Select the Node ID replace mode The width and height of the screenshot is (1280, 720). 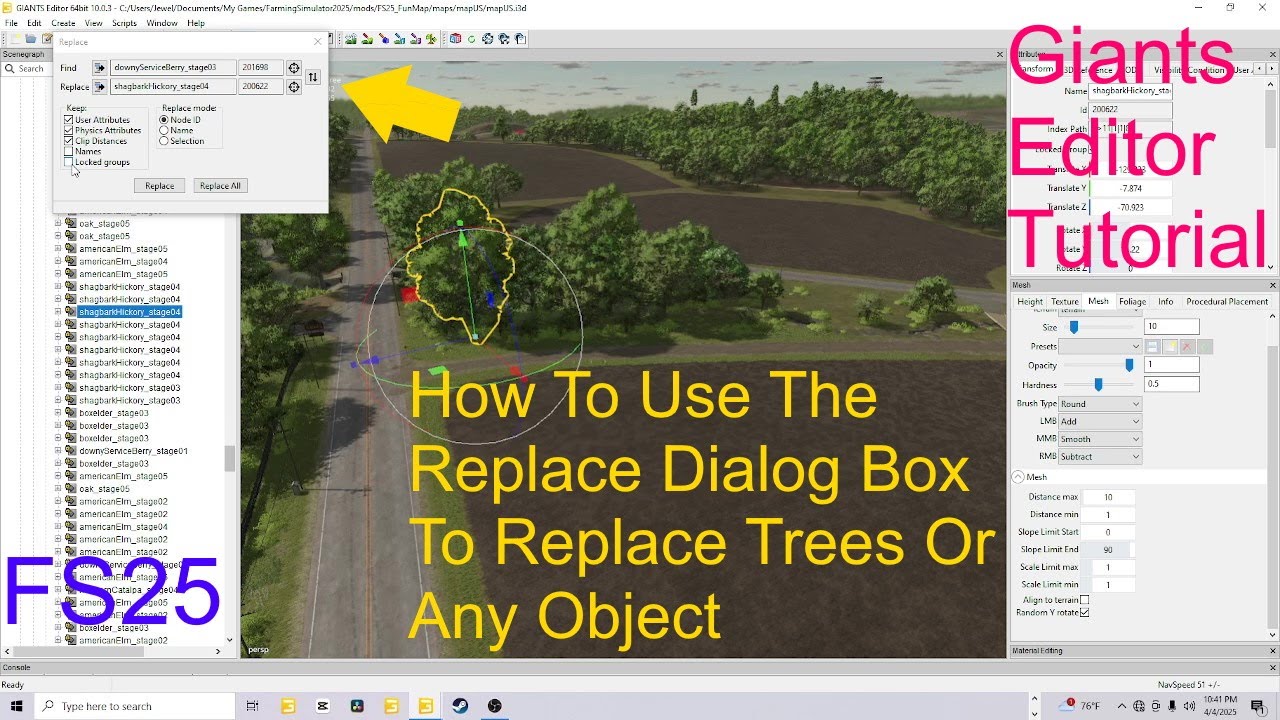pyautogui.click(x=164, y=120)
